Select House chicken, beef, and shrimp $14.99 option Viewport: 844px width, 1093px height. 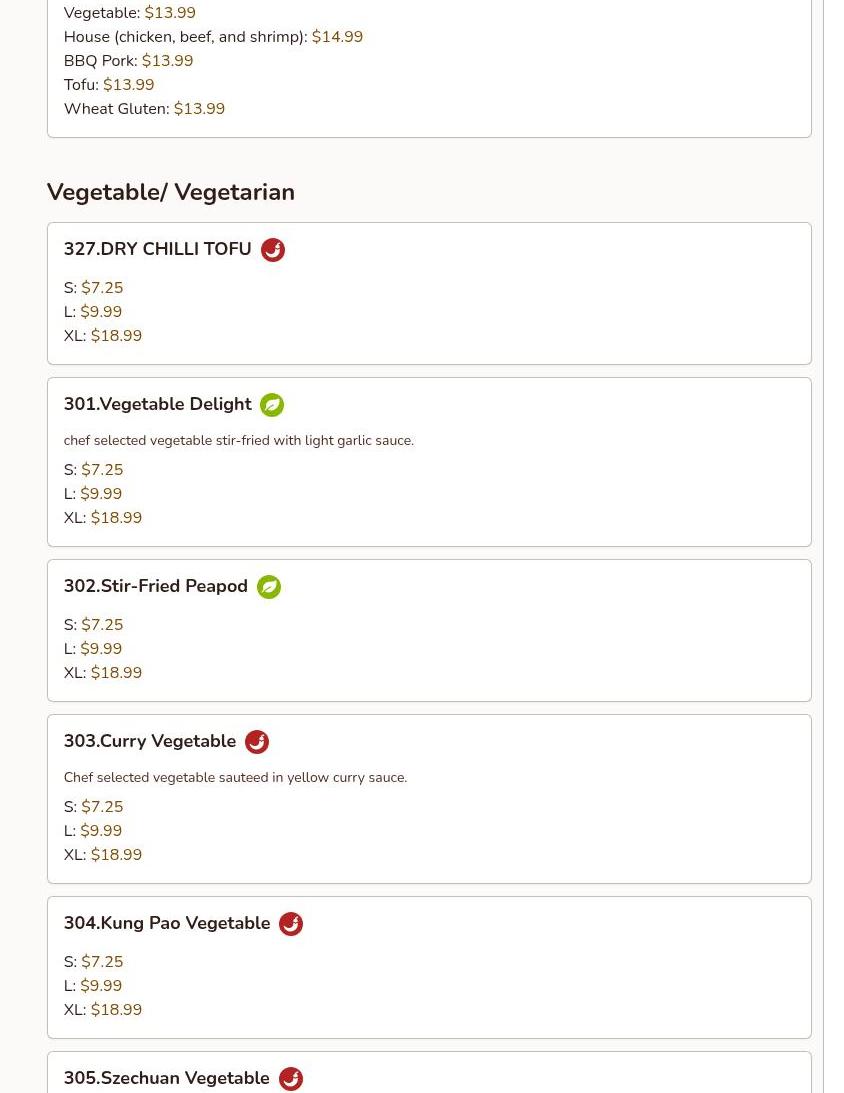(x=213, y=37)
